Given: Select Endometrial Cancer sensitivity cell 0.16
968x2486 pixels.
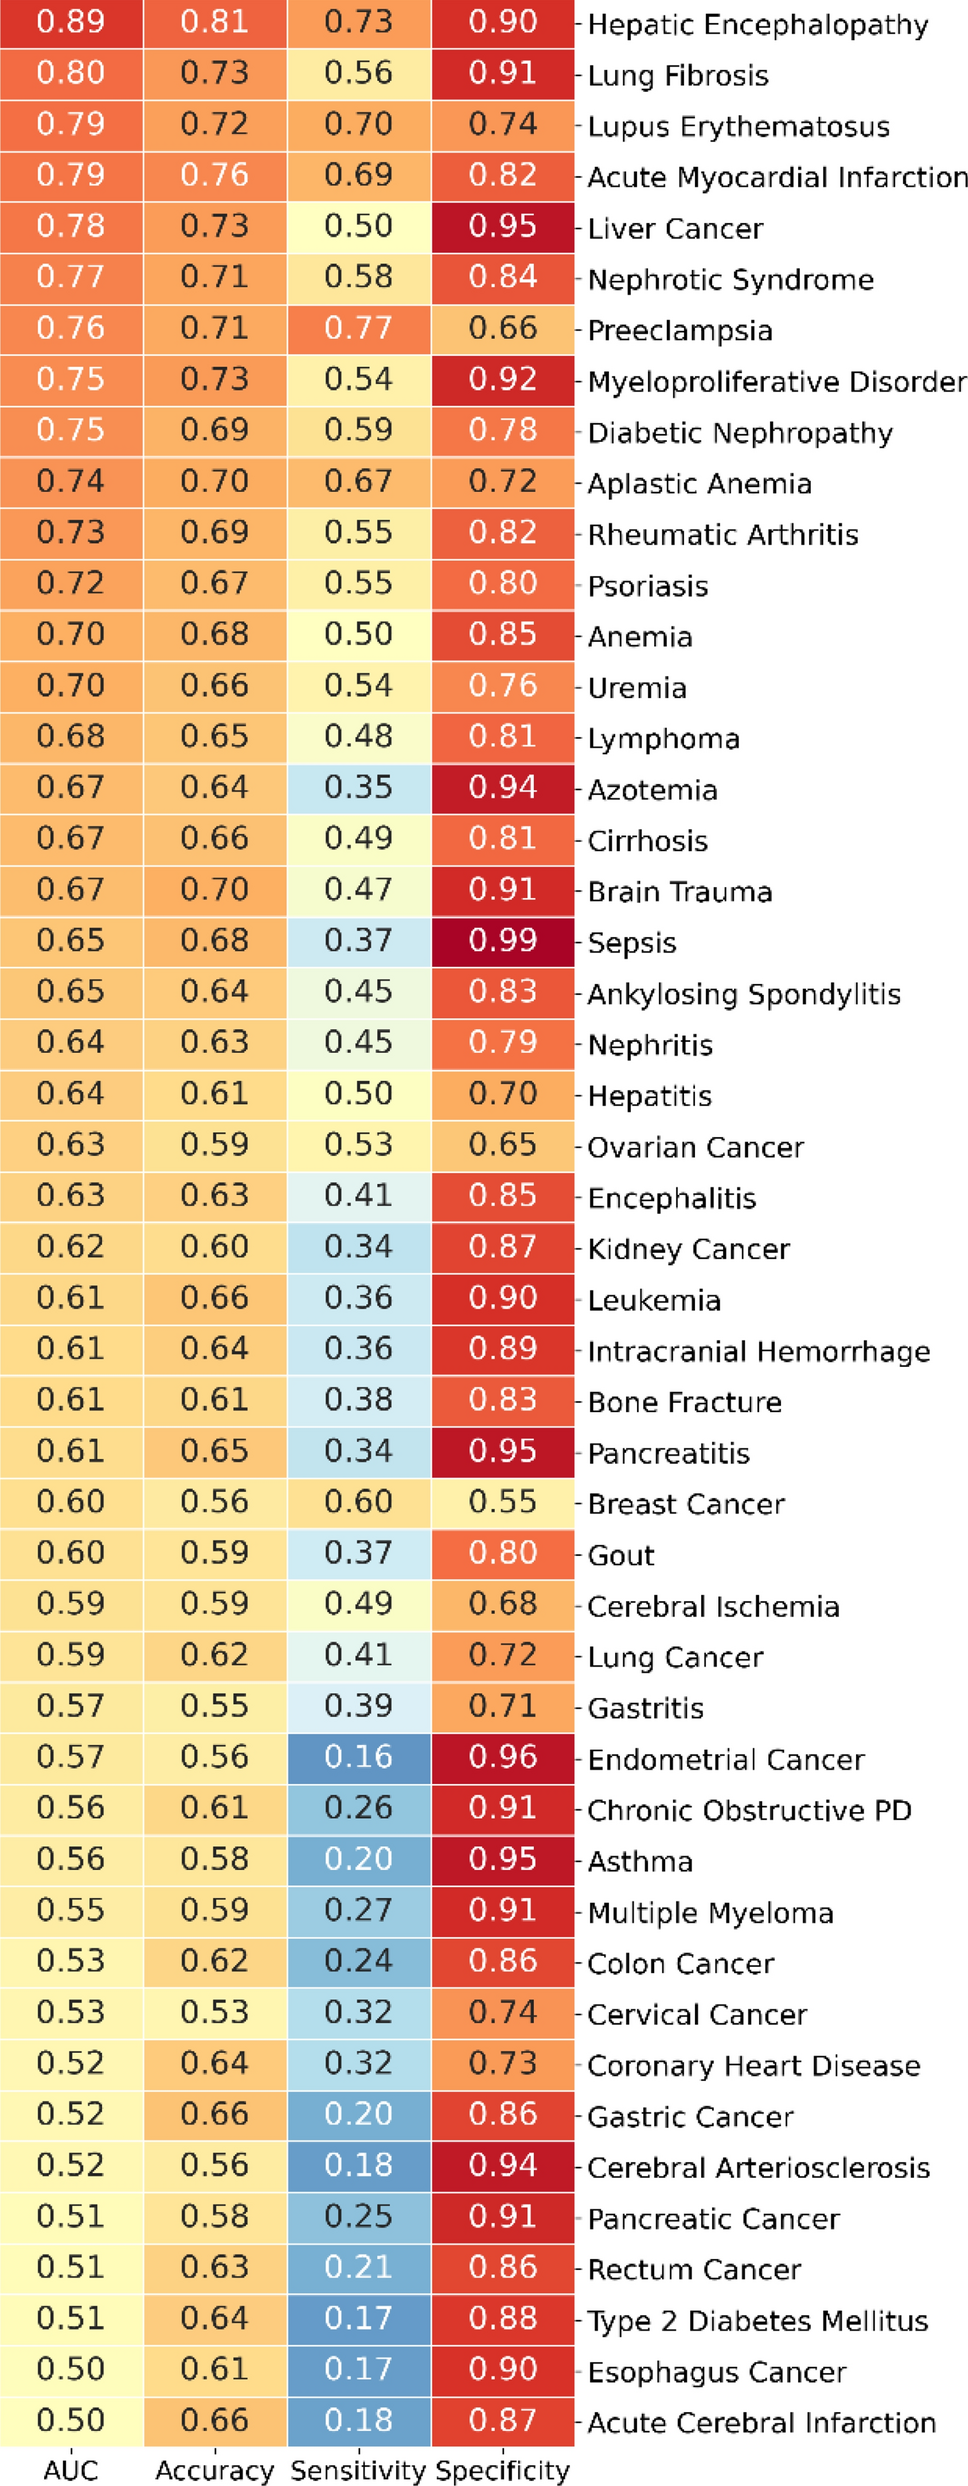Looking at the screenshot, I should point(359,1756).
